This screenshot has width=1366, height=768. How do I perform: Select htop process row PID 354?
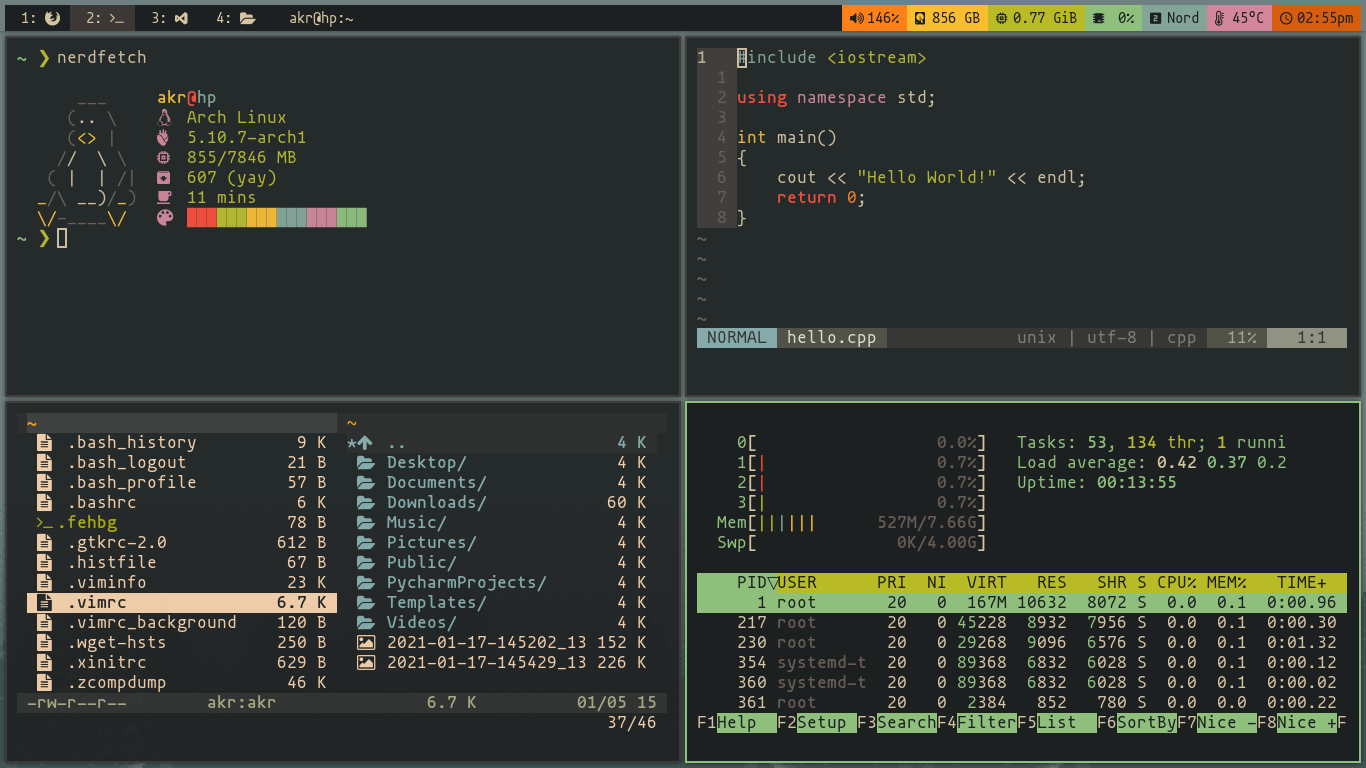1022,662
